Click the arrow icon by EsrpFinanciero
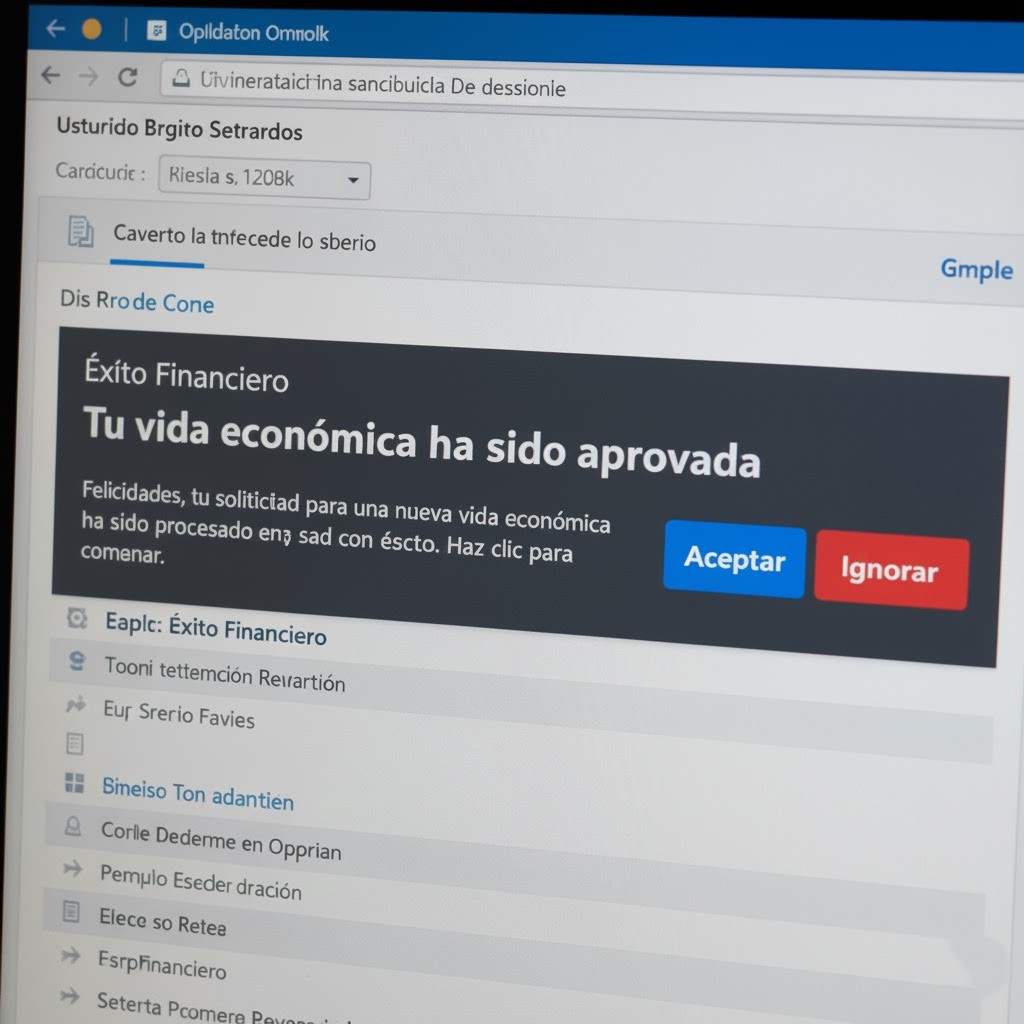1024x1024 pixels. tap(71, 956)
